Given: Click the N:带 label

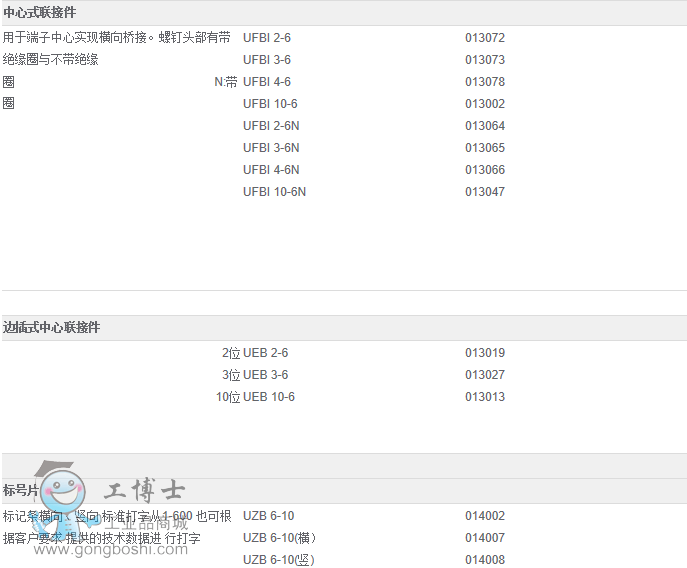Looking at the screenshot, I should click(x=226, y=82).
